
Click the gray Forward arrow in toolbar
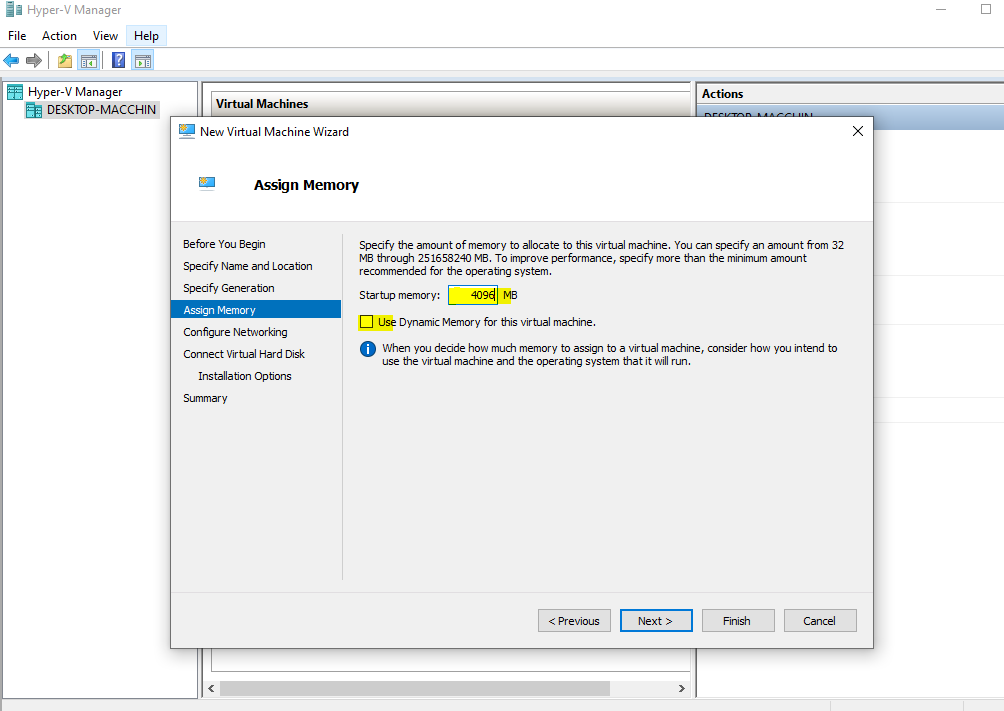(34, 60)
